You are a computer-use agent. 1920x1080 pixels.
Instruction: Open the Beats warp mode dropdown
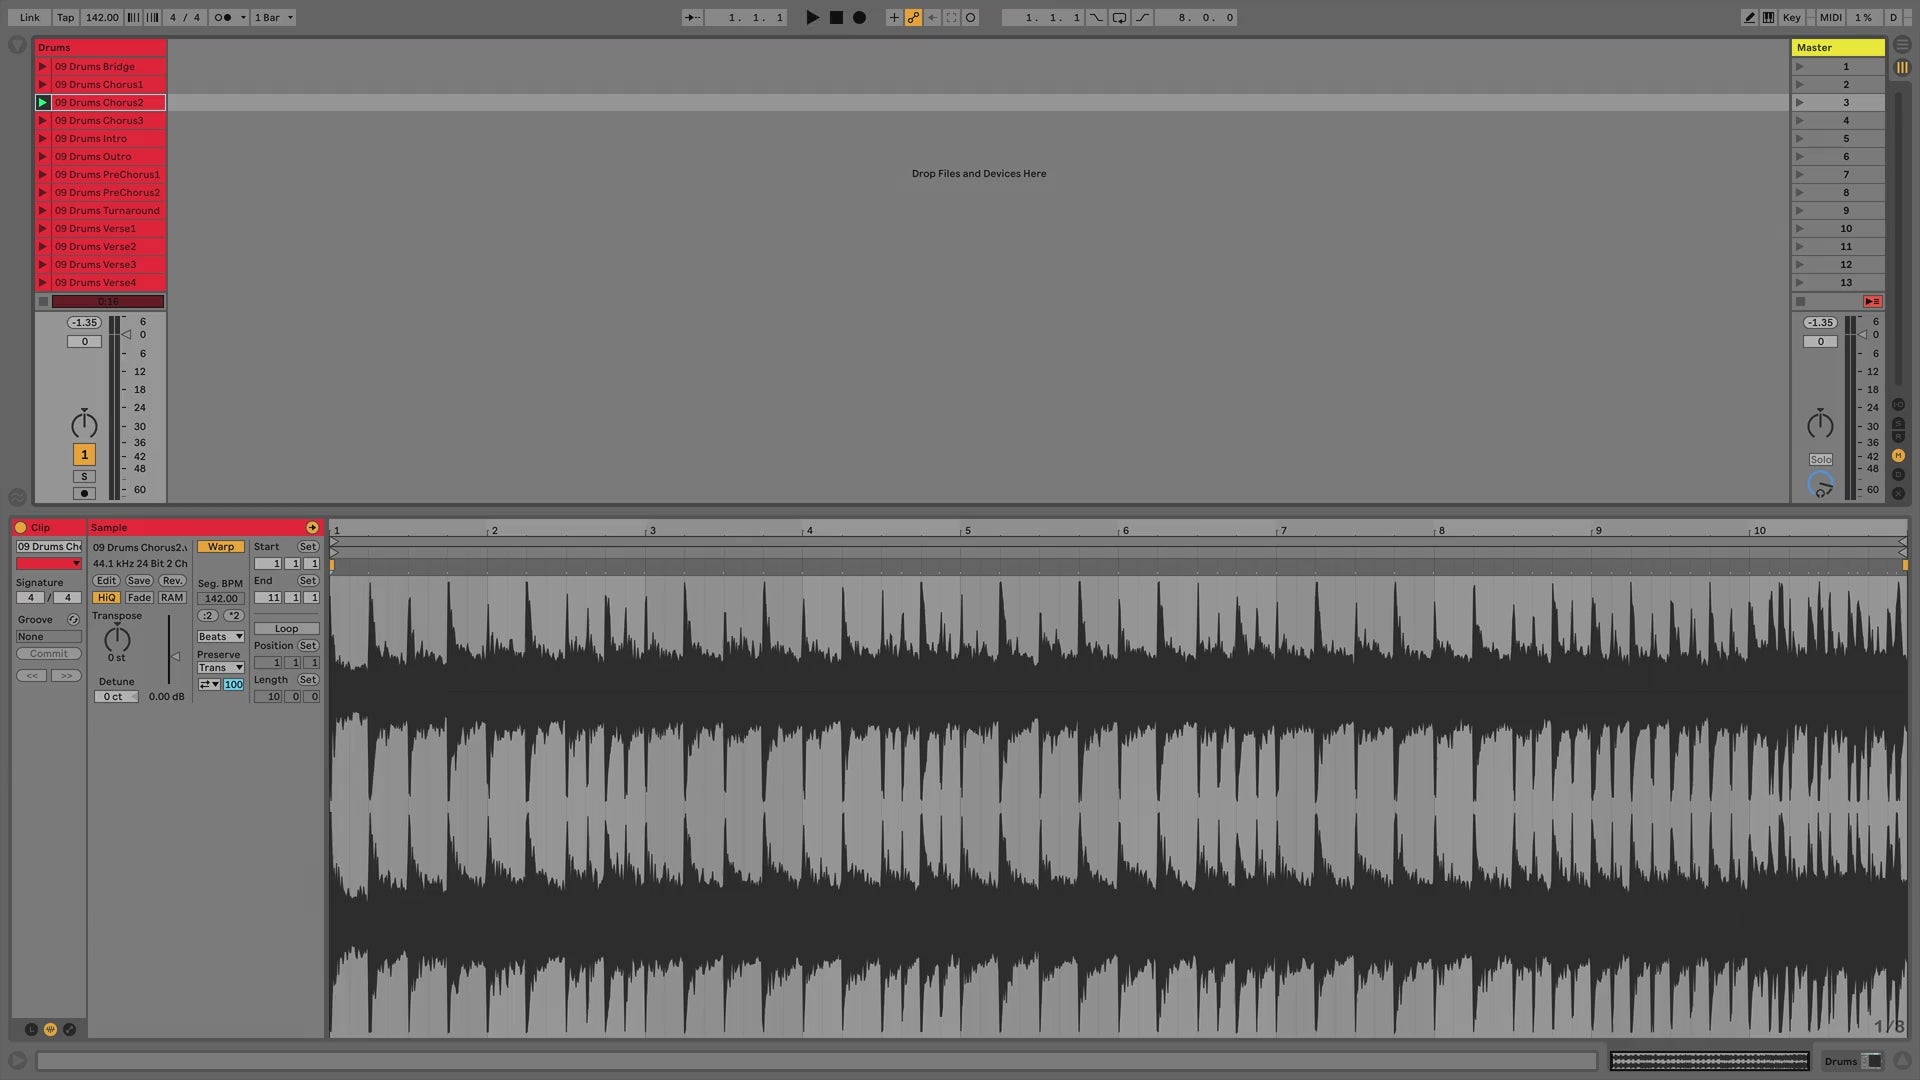pos(220,637)
